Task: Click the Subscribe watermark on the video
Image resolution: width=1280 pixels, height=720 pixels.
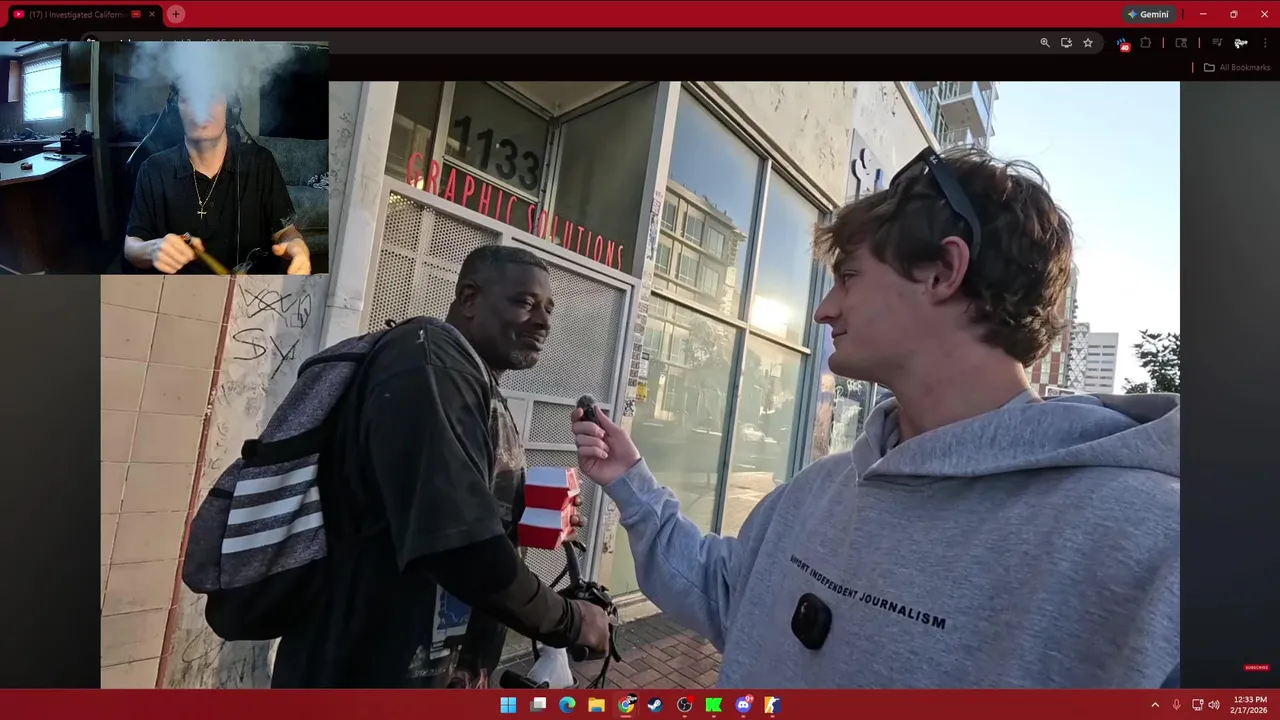Action: [x=1257, y=667]
